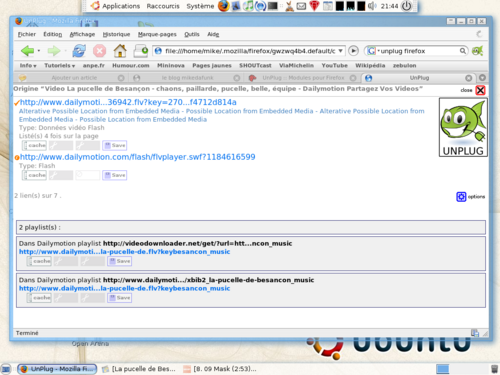Click the UnPlug printer-like toolbar icon
The height and width of the screenshot is (375, 500).
(x=141, y=51)
